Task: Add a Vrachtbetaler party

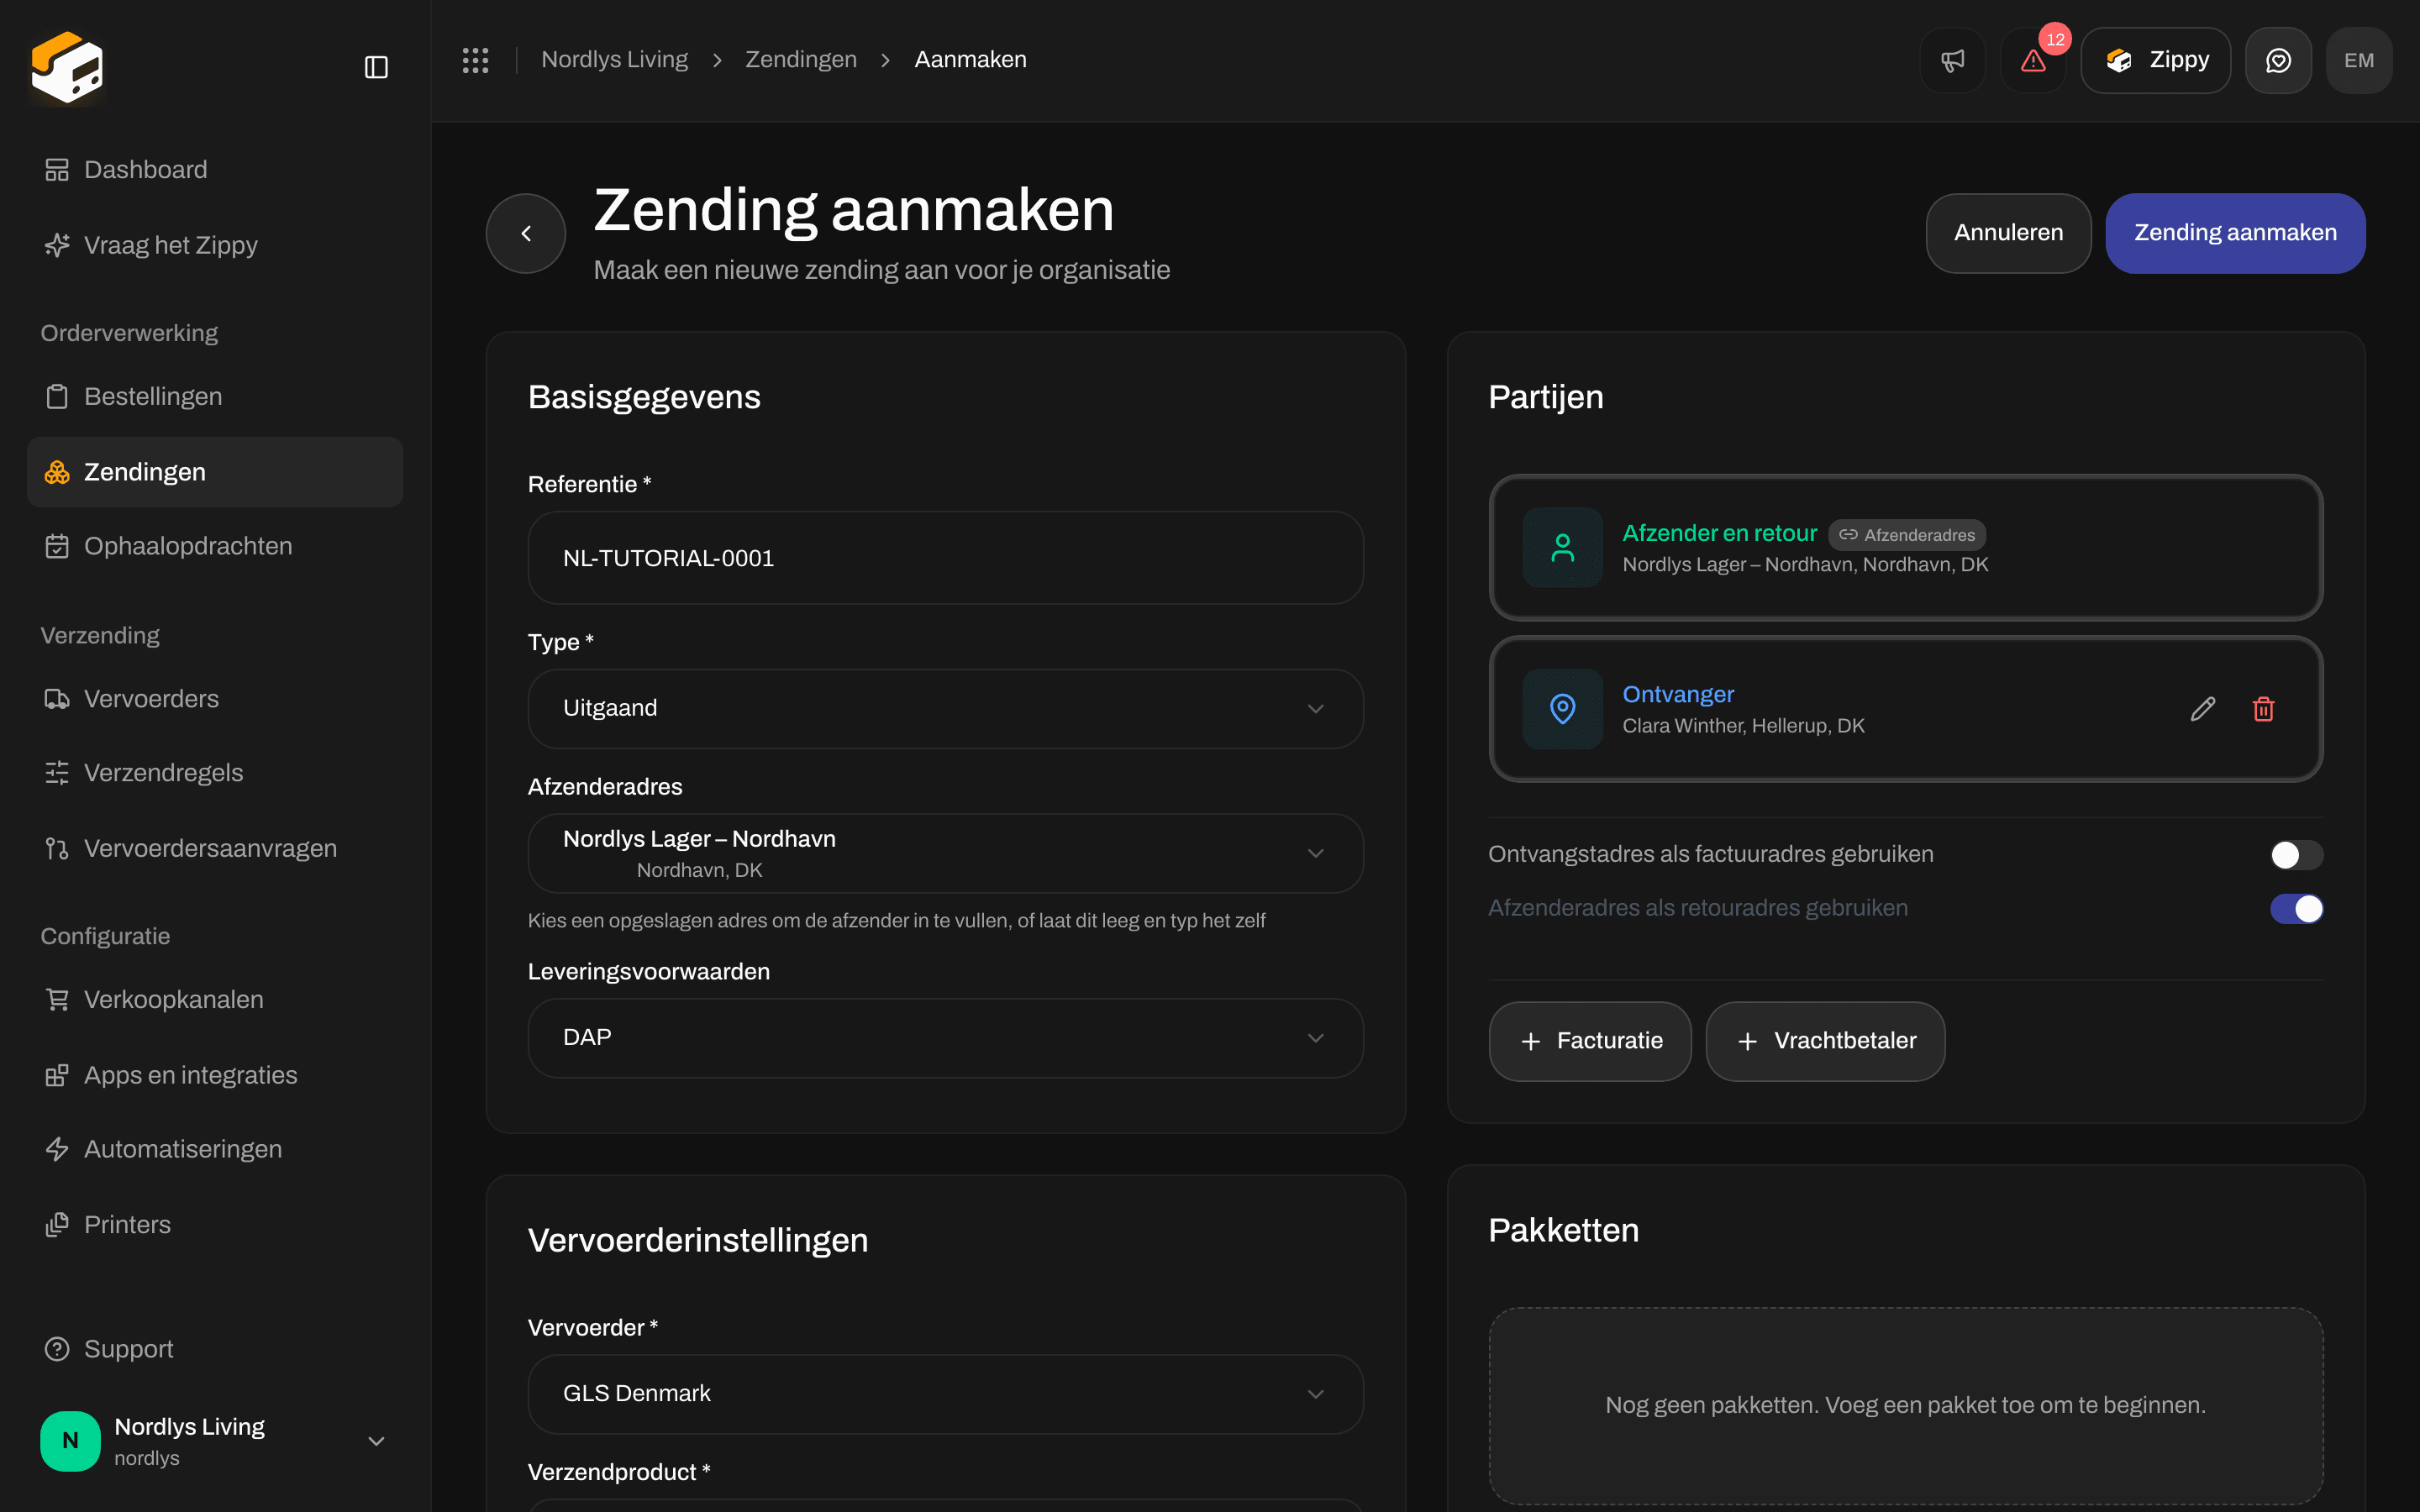Action: point(1825,1041)
